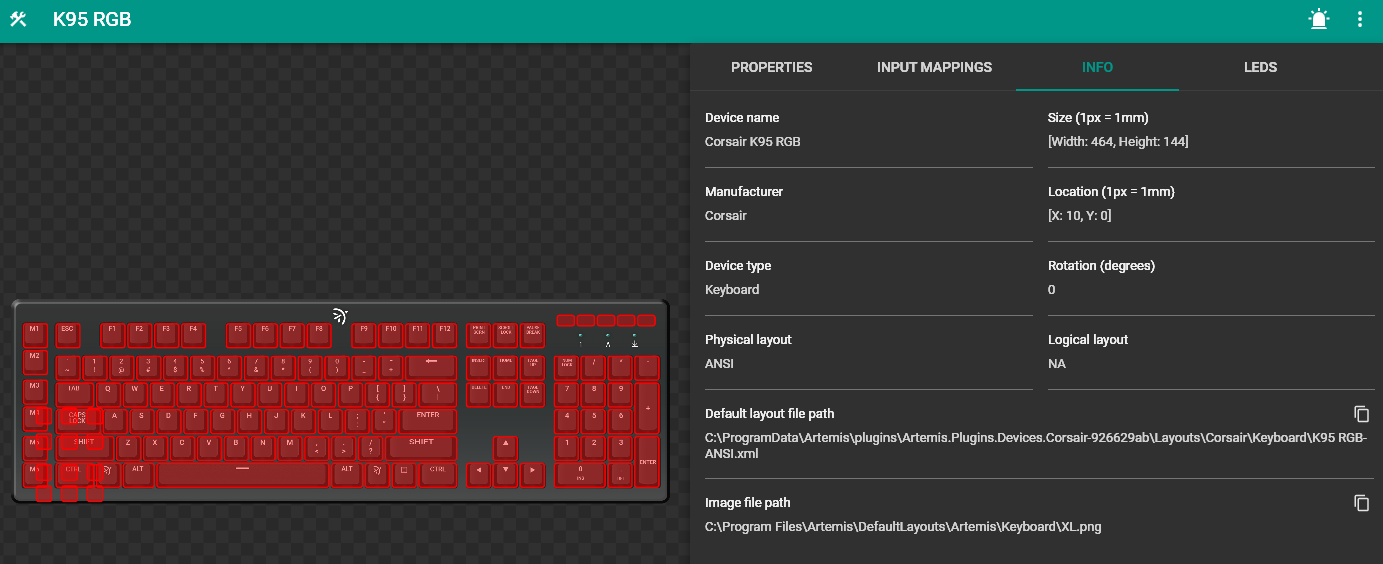1383x564 pixels.
Task: Click the tools icon beside K95 RGB title
Action: (17, 19)
